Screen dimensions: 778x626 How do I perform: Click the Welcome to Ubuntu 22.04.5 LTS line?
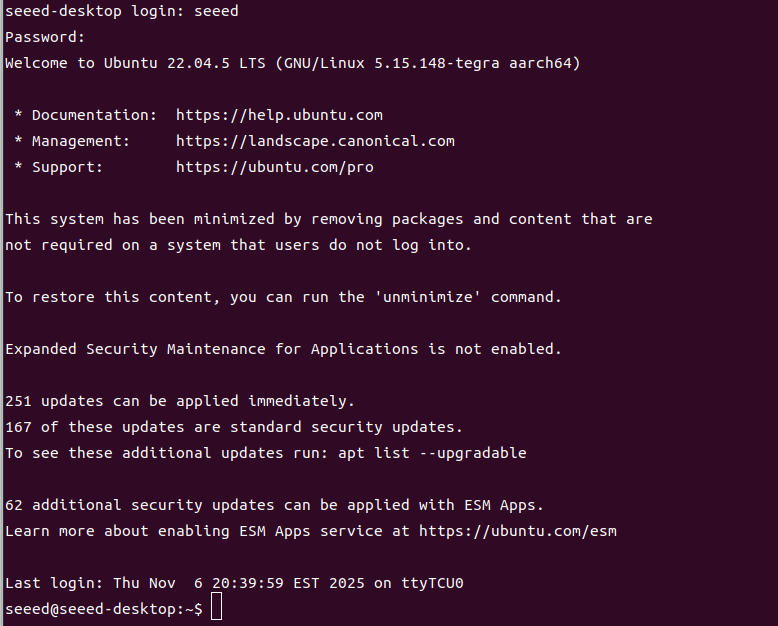pyautogui.click(x=292, y=63)
